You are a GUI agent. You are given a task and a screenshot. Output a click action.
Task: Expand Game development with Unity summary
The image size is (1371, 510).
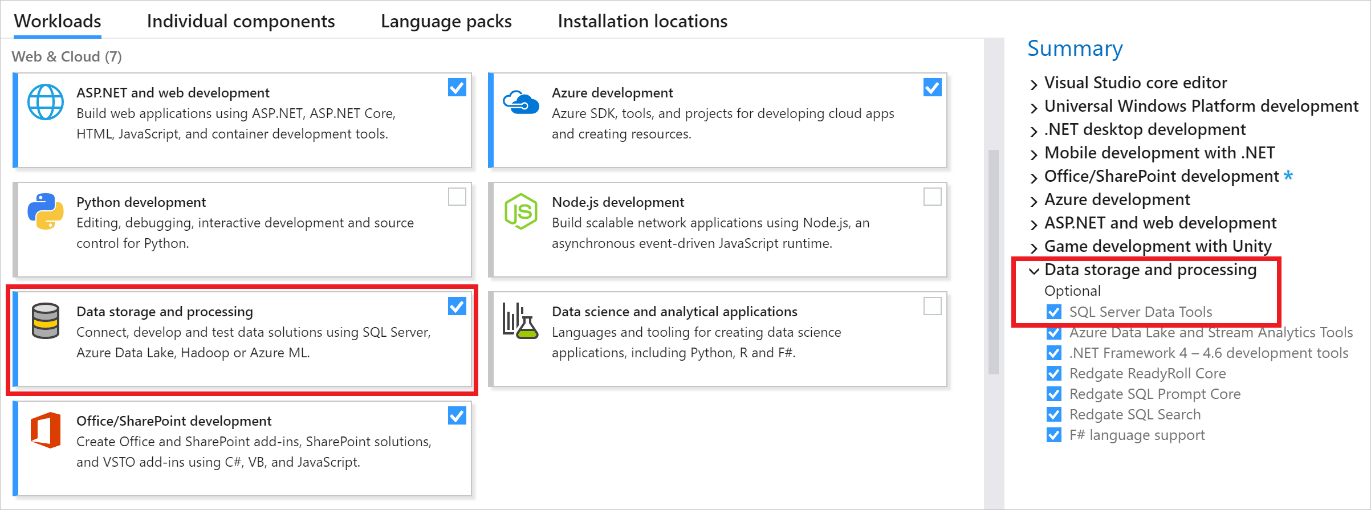coord(1035,247)
